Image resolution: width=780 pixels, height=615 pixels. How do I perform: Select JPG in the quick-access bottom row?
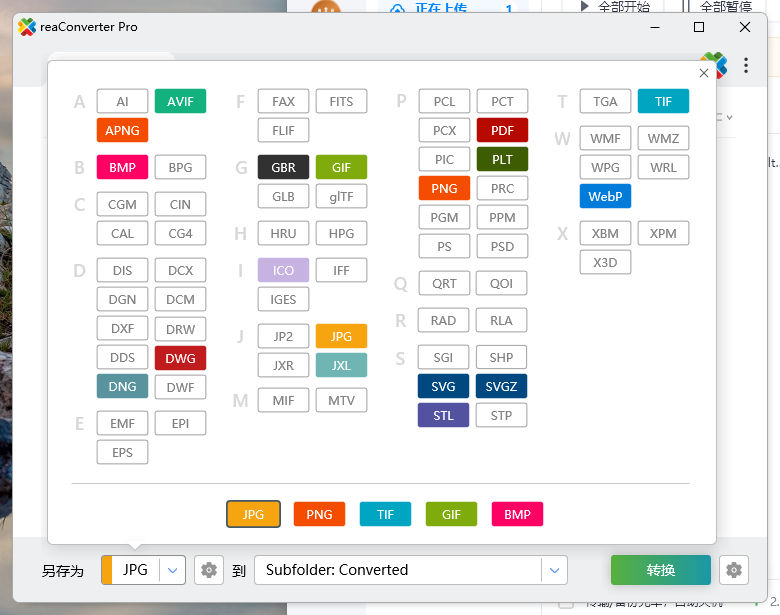(253, 514)
